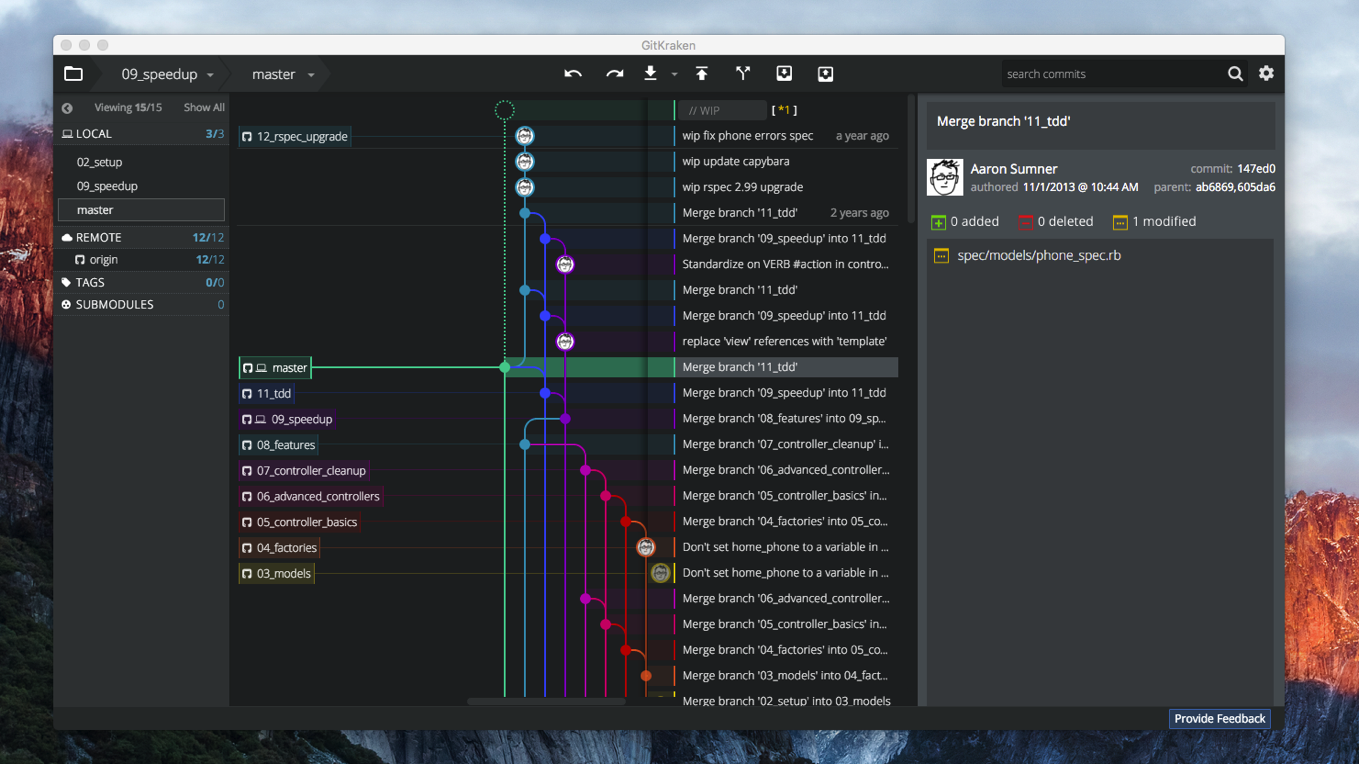Click the 11_tdd branch label

[x=266, y=394]
